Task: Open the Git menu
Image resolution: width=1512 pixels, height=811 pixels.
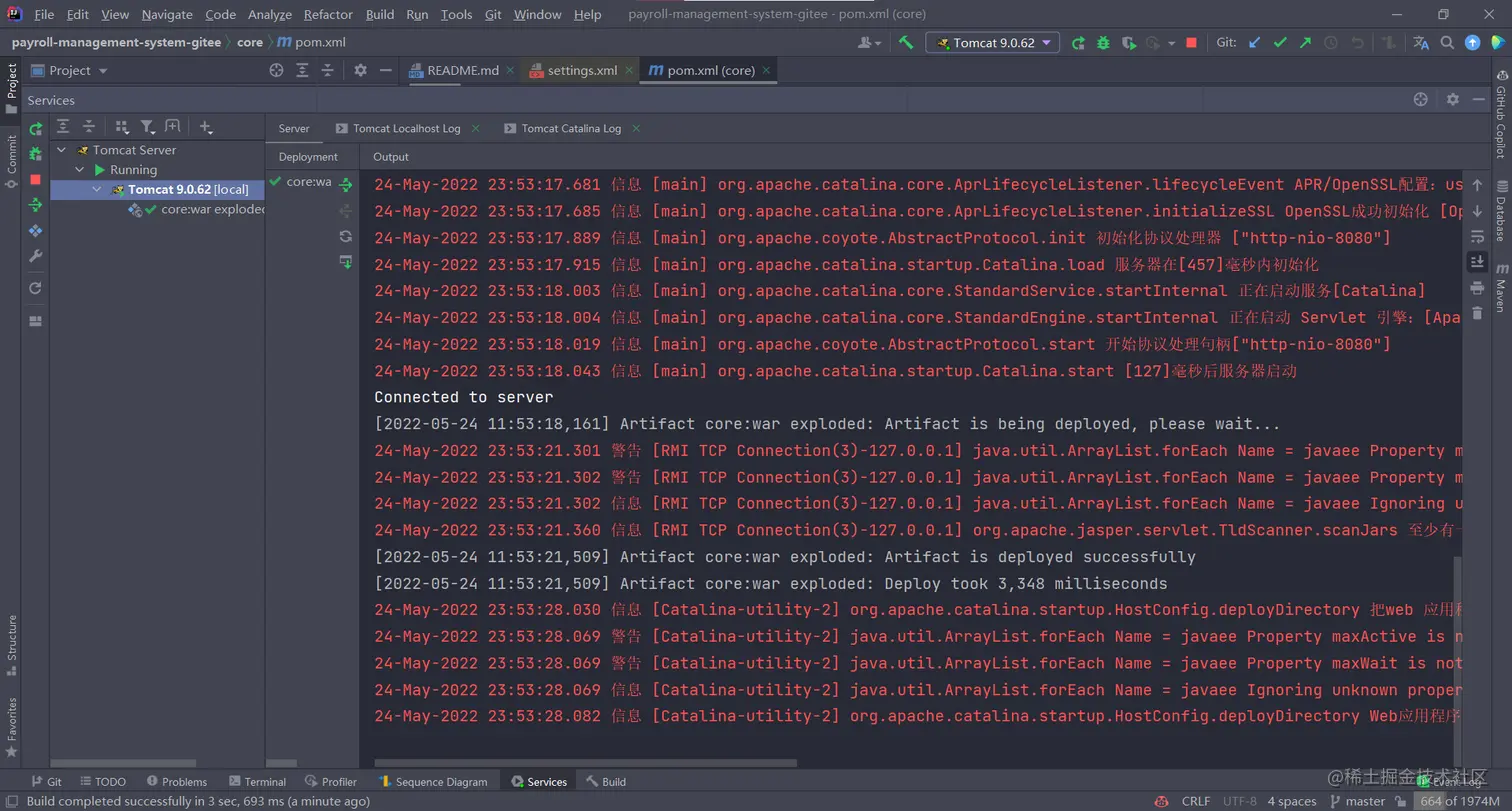Action: point(493,14)
